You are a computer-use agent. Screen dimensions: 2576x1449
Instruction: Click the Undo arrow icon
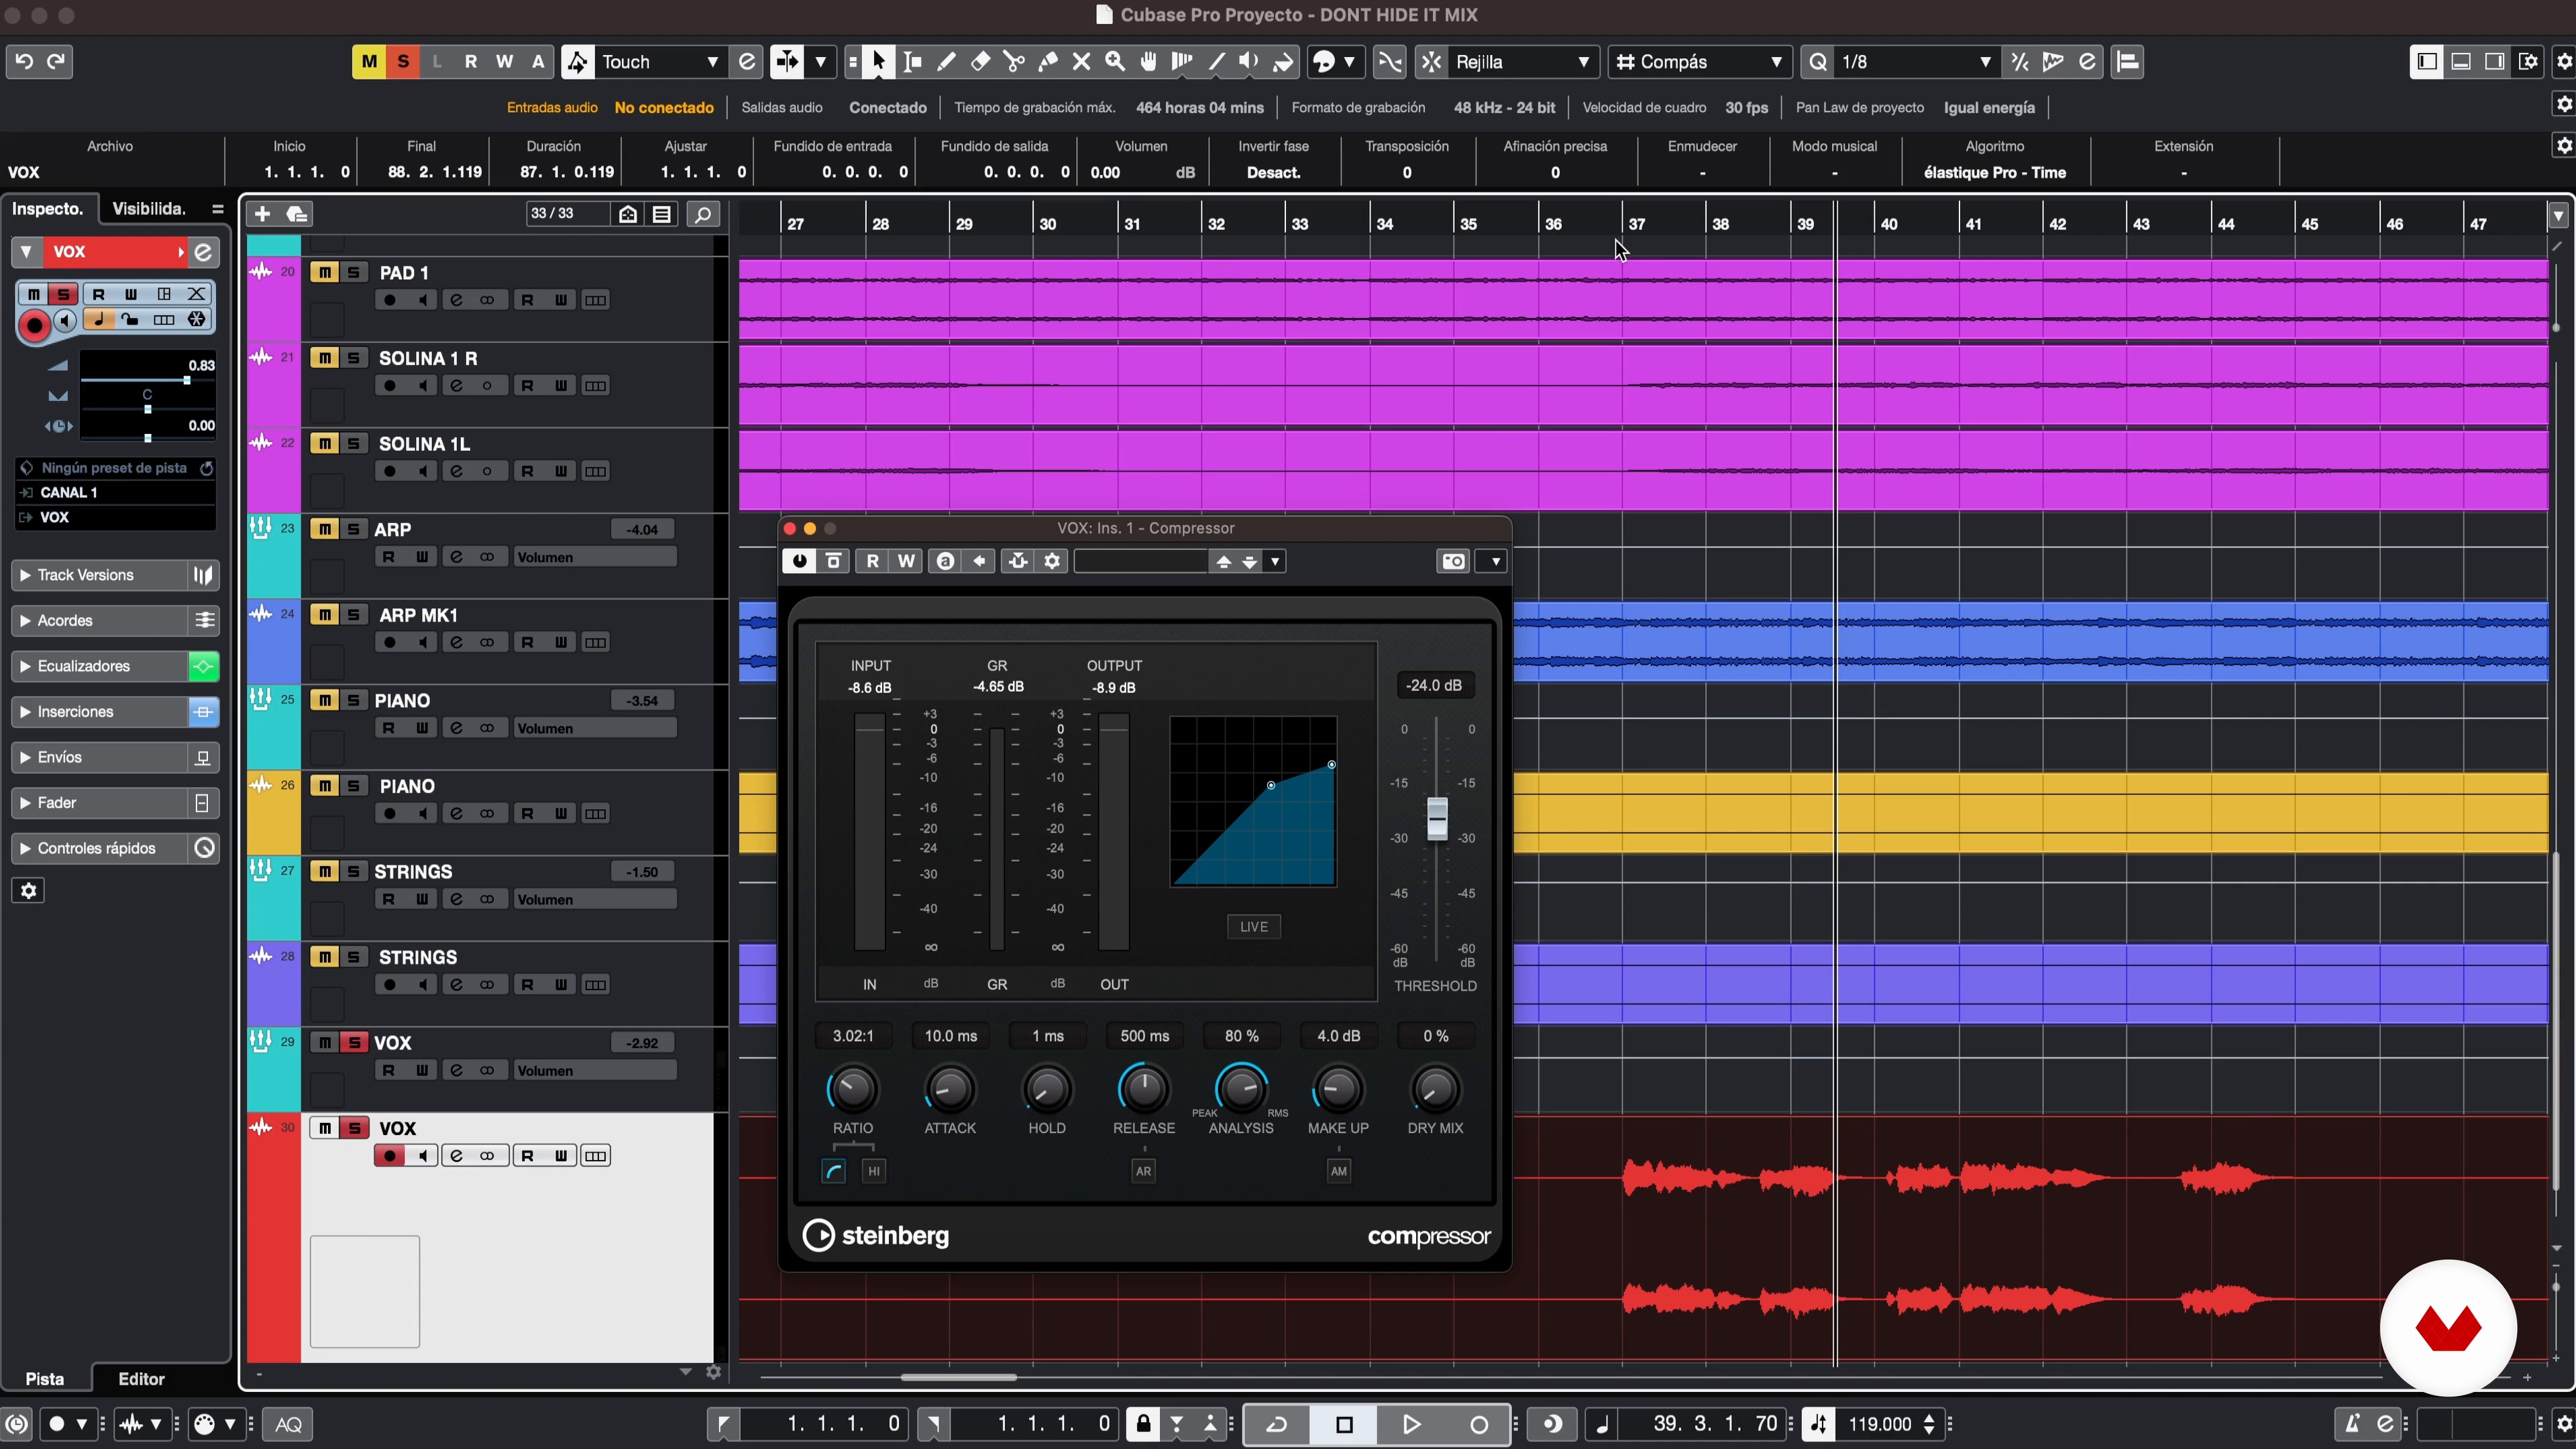[x=24, y=62]
